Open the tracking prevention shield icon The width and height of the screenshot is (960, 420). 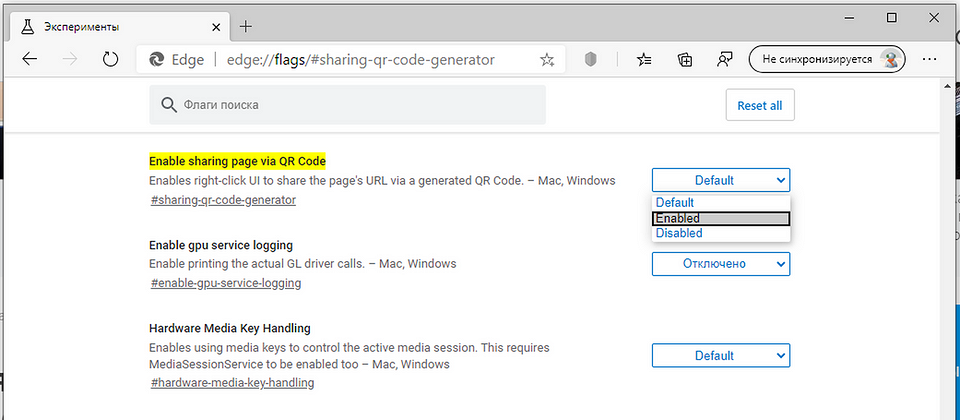click(590, 59)
